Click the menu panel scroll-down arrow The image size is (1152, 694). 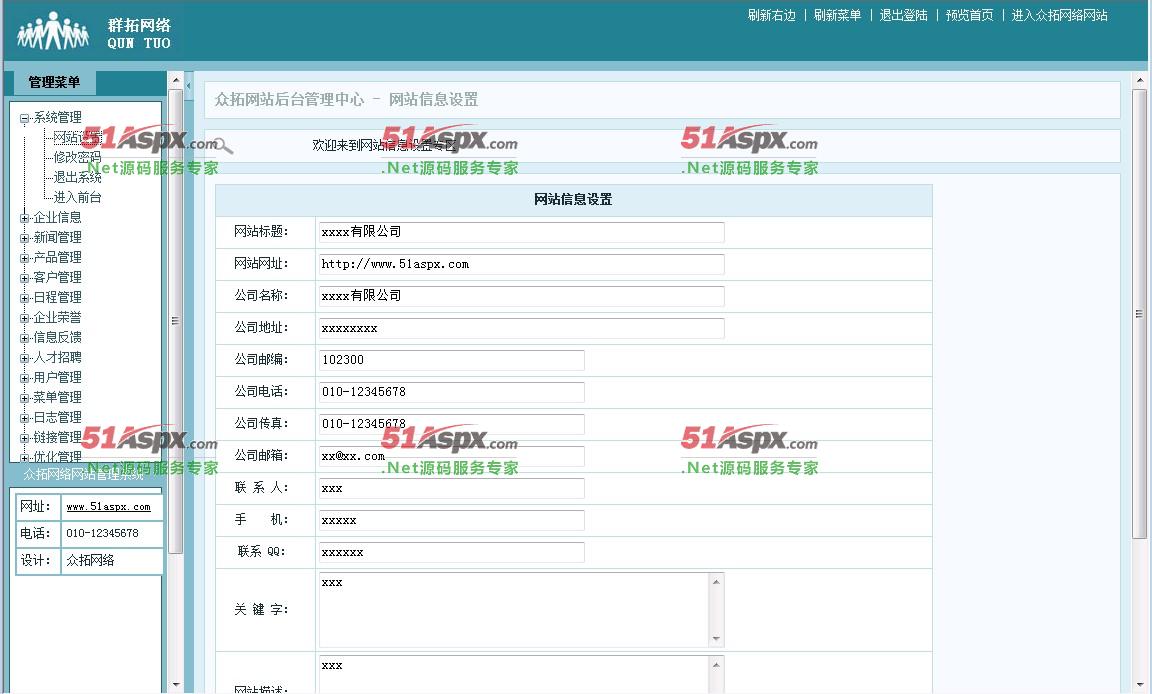pos(176,685)
